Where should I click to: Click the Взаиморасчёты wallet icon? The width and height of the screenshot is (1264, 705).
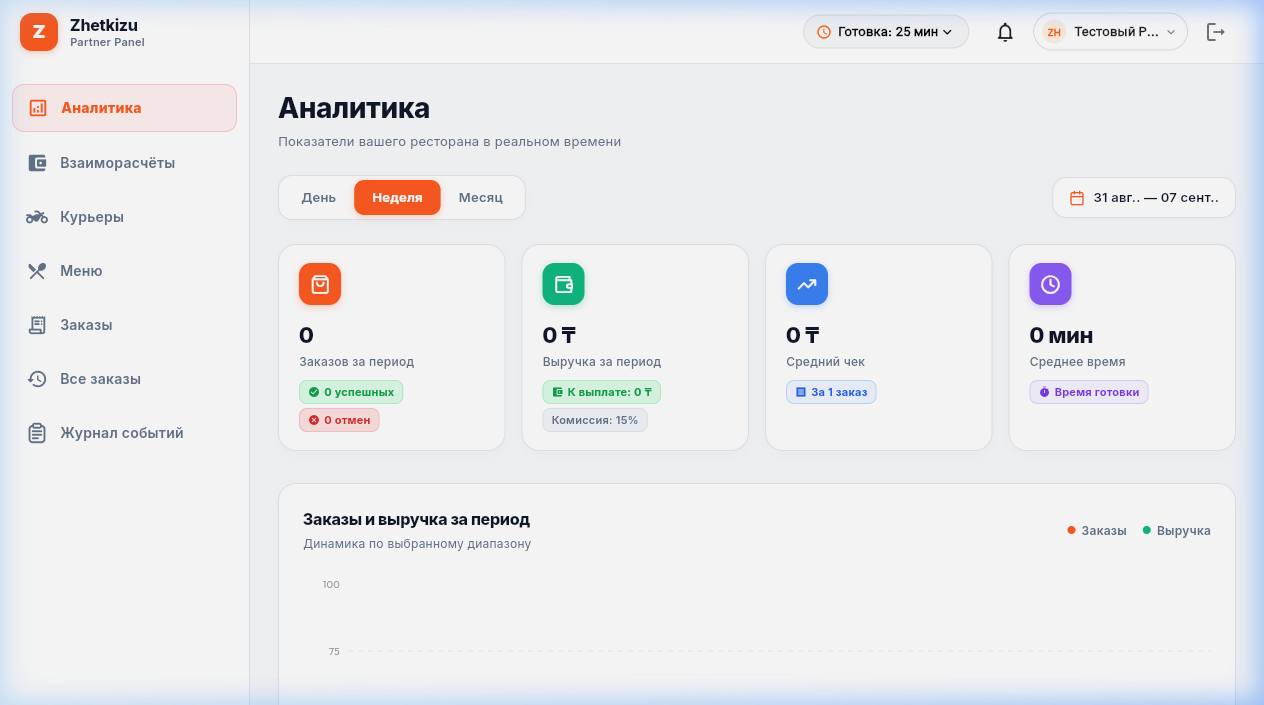coord(38,163)
